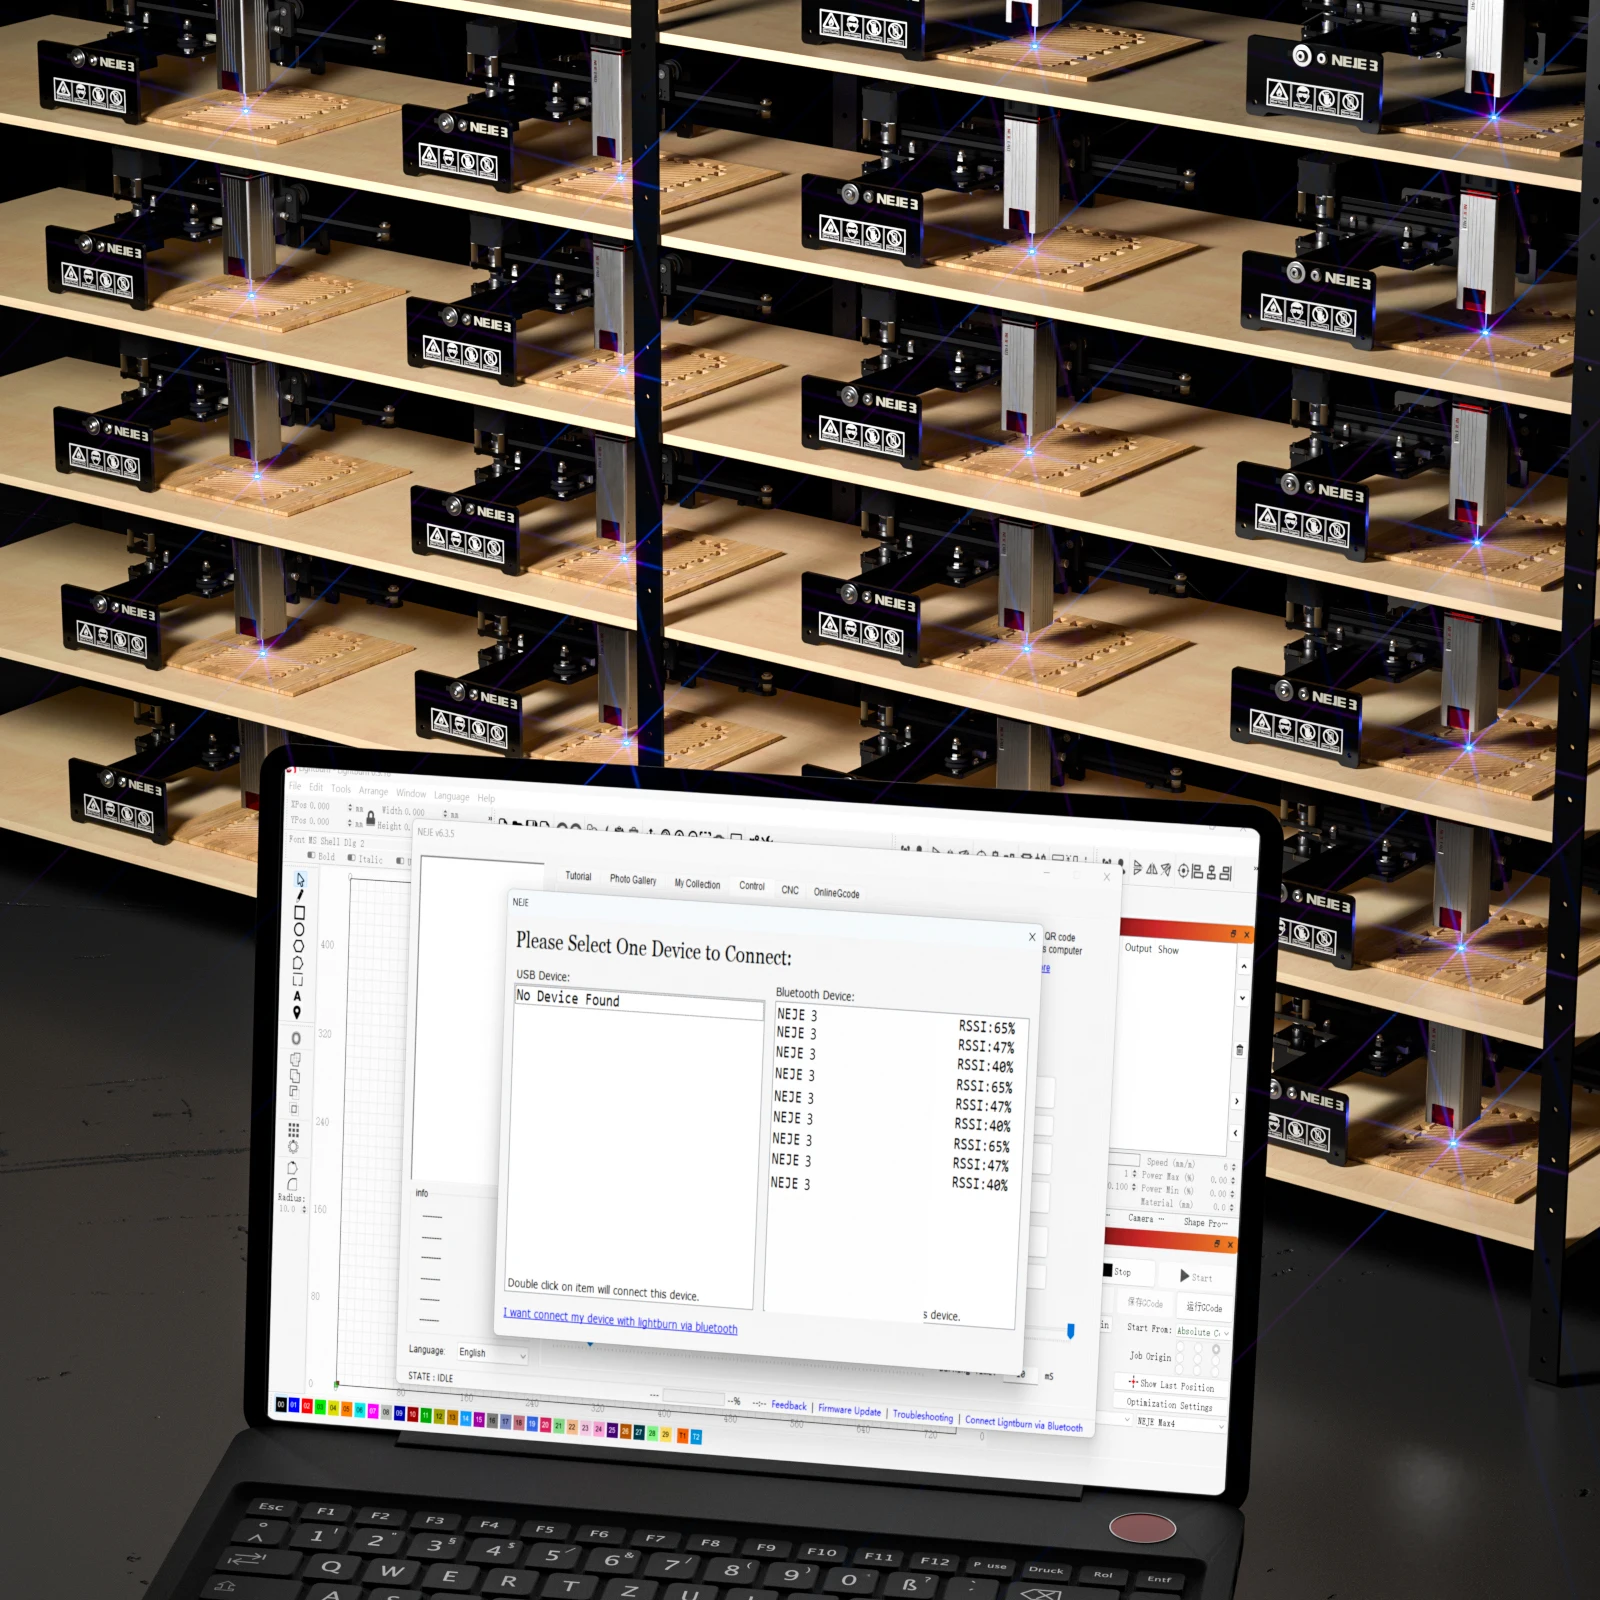Click the blue slider handle in NEJE window
The width and height of the screenshot is (1600, 1600).
(x=1070, y=1331)
